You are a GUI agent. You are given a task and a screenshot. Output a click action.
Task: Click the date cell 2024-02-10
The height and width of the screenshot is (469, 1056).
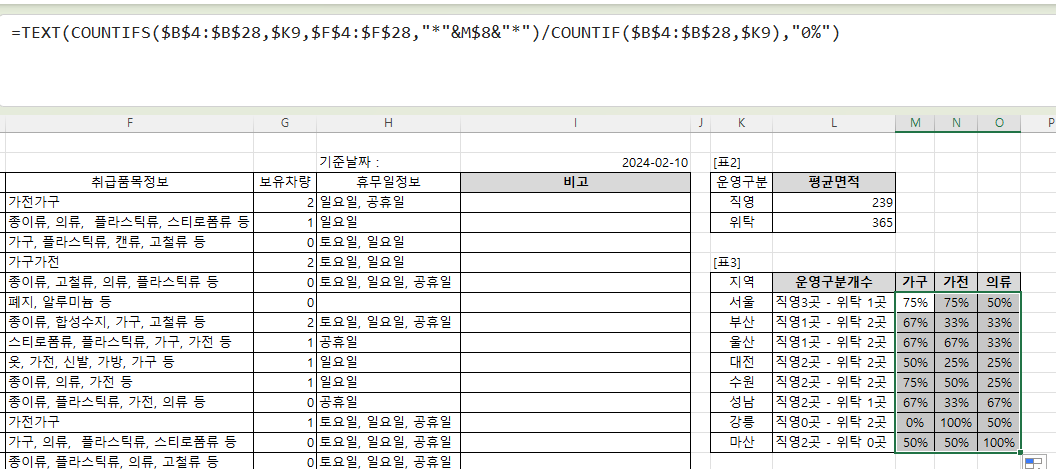coord(654,162)
